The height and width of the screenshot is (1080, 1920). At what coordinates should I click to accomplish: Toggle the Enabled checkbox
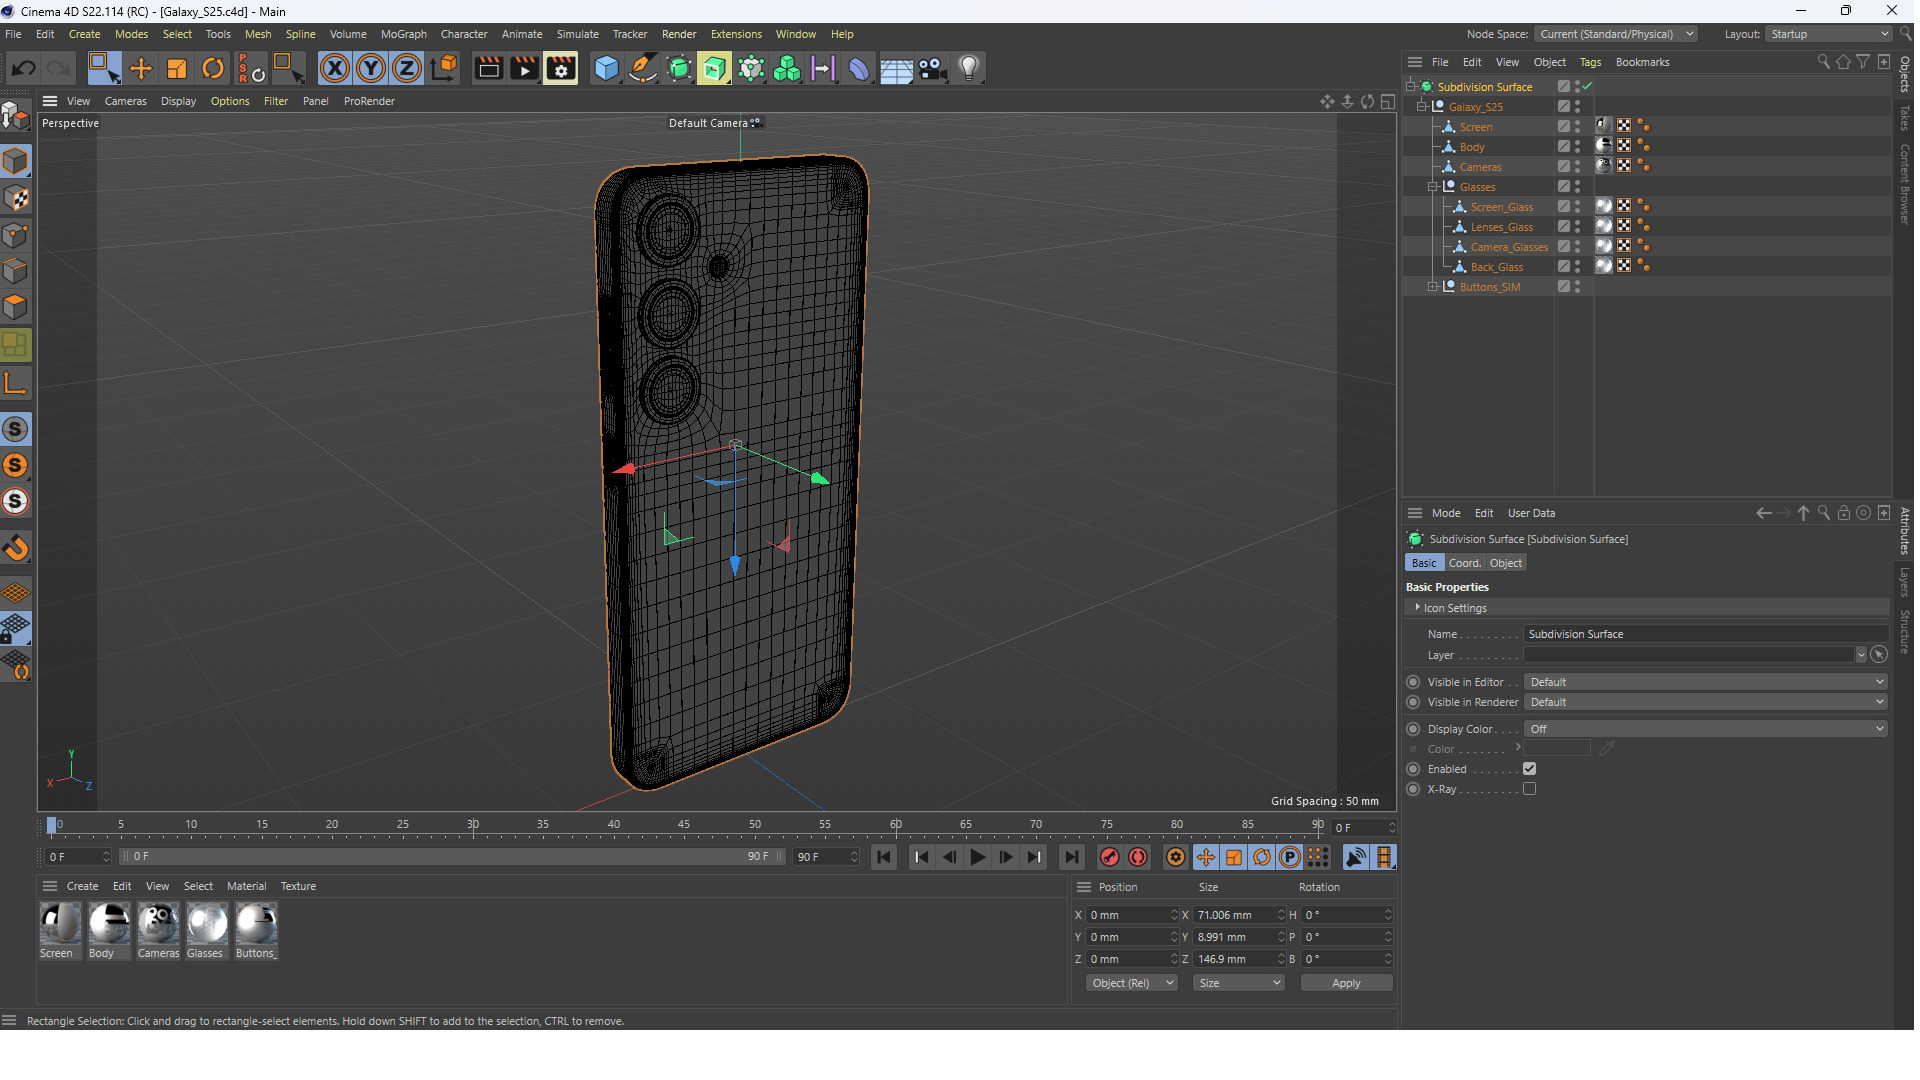(x=1529, y=769)
